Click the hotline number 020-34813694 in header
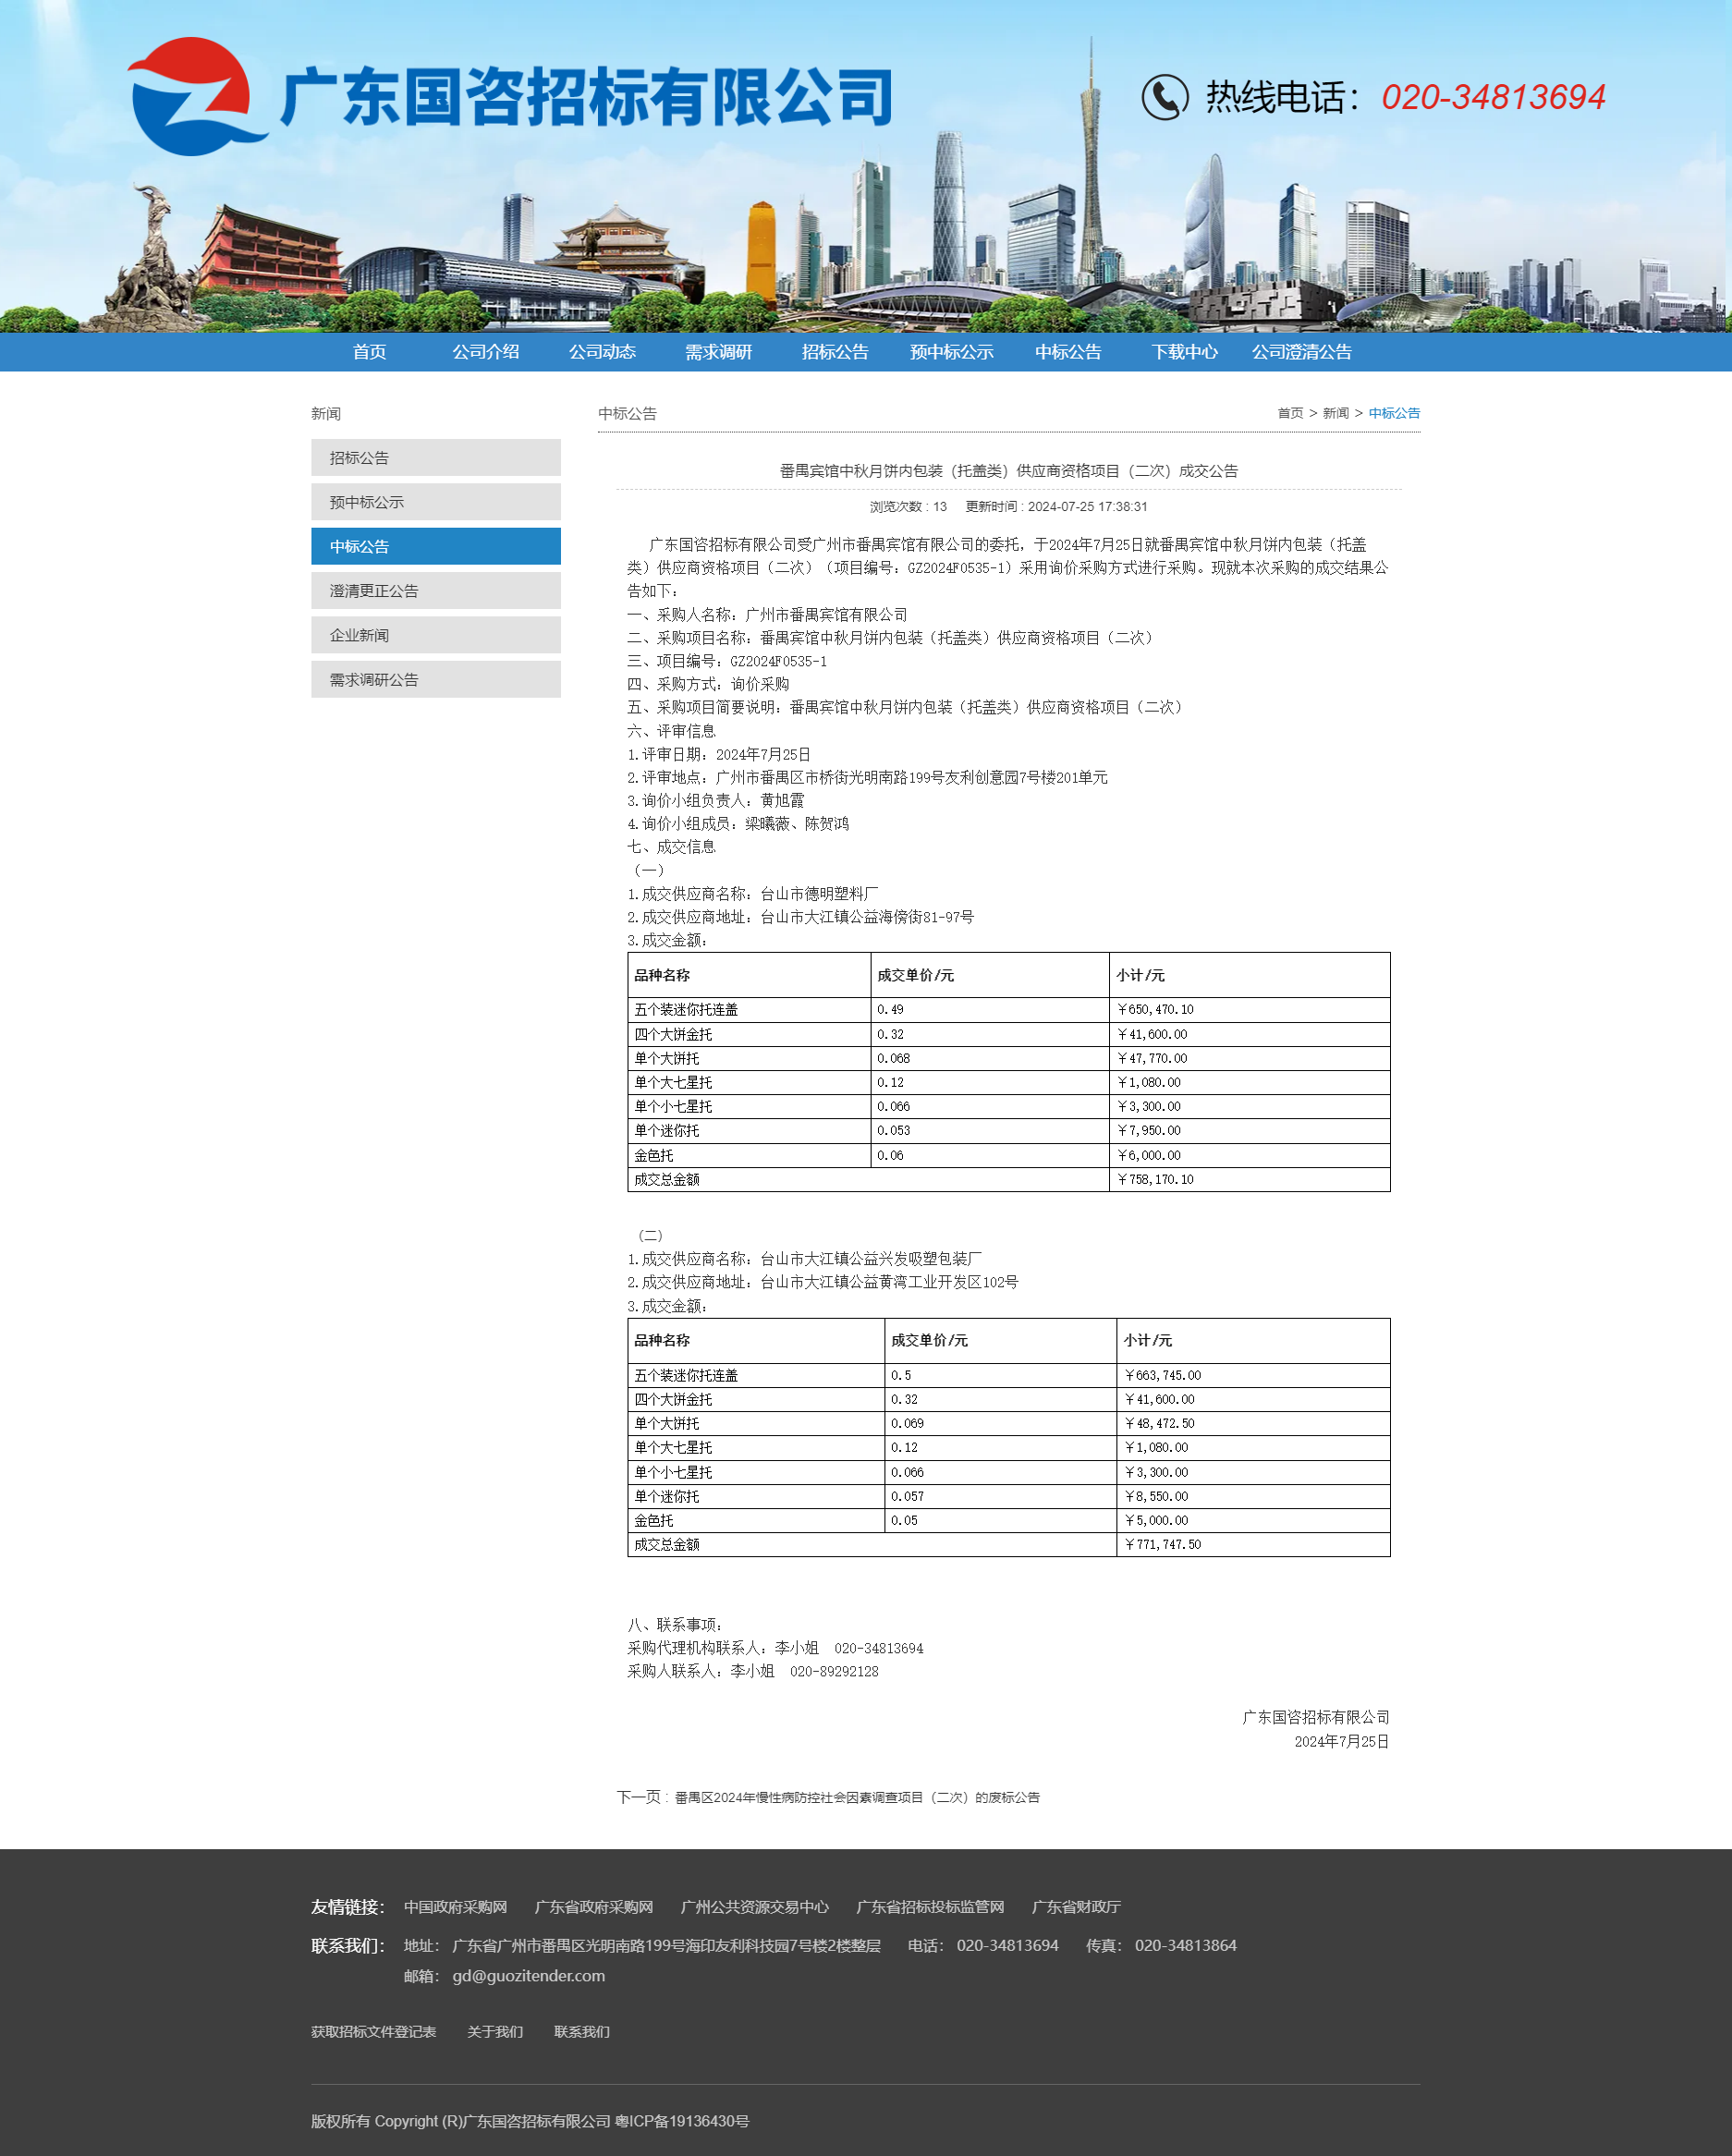 (1493, 97)
